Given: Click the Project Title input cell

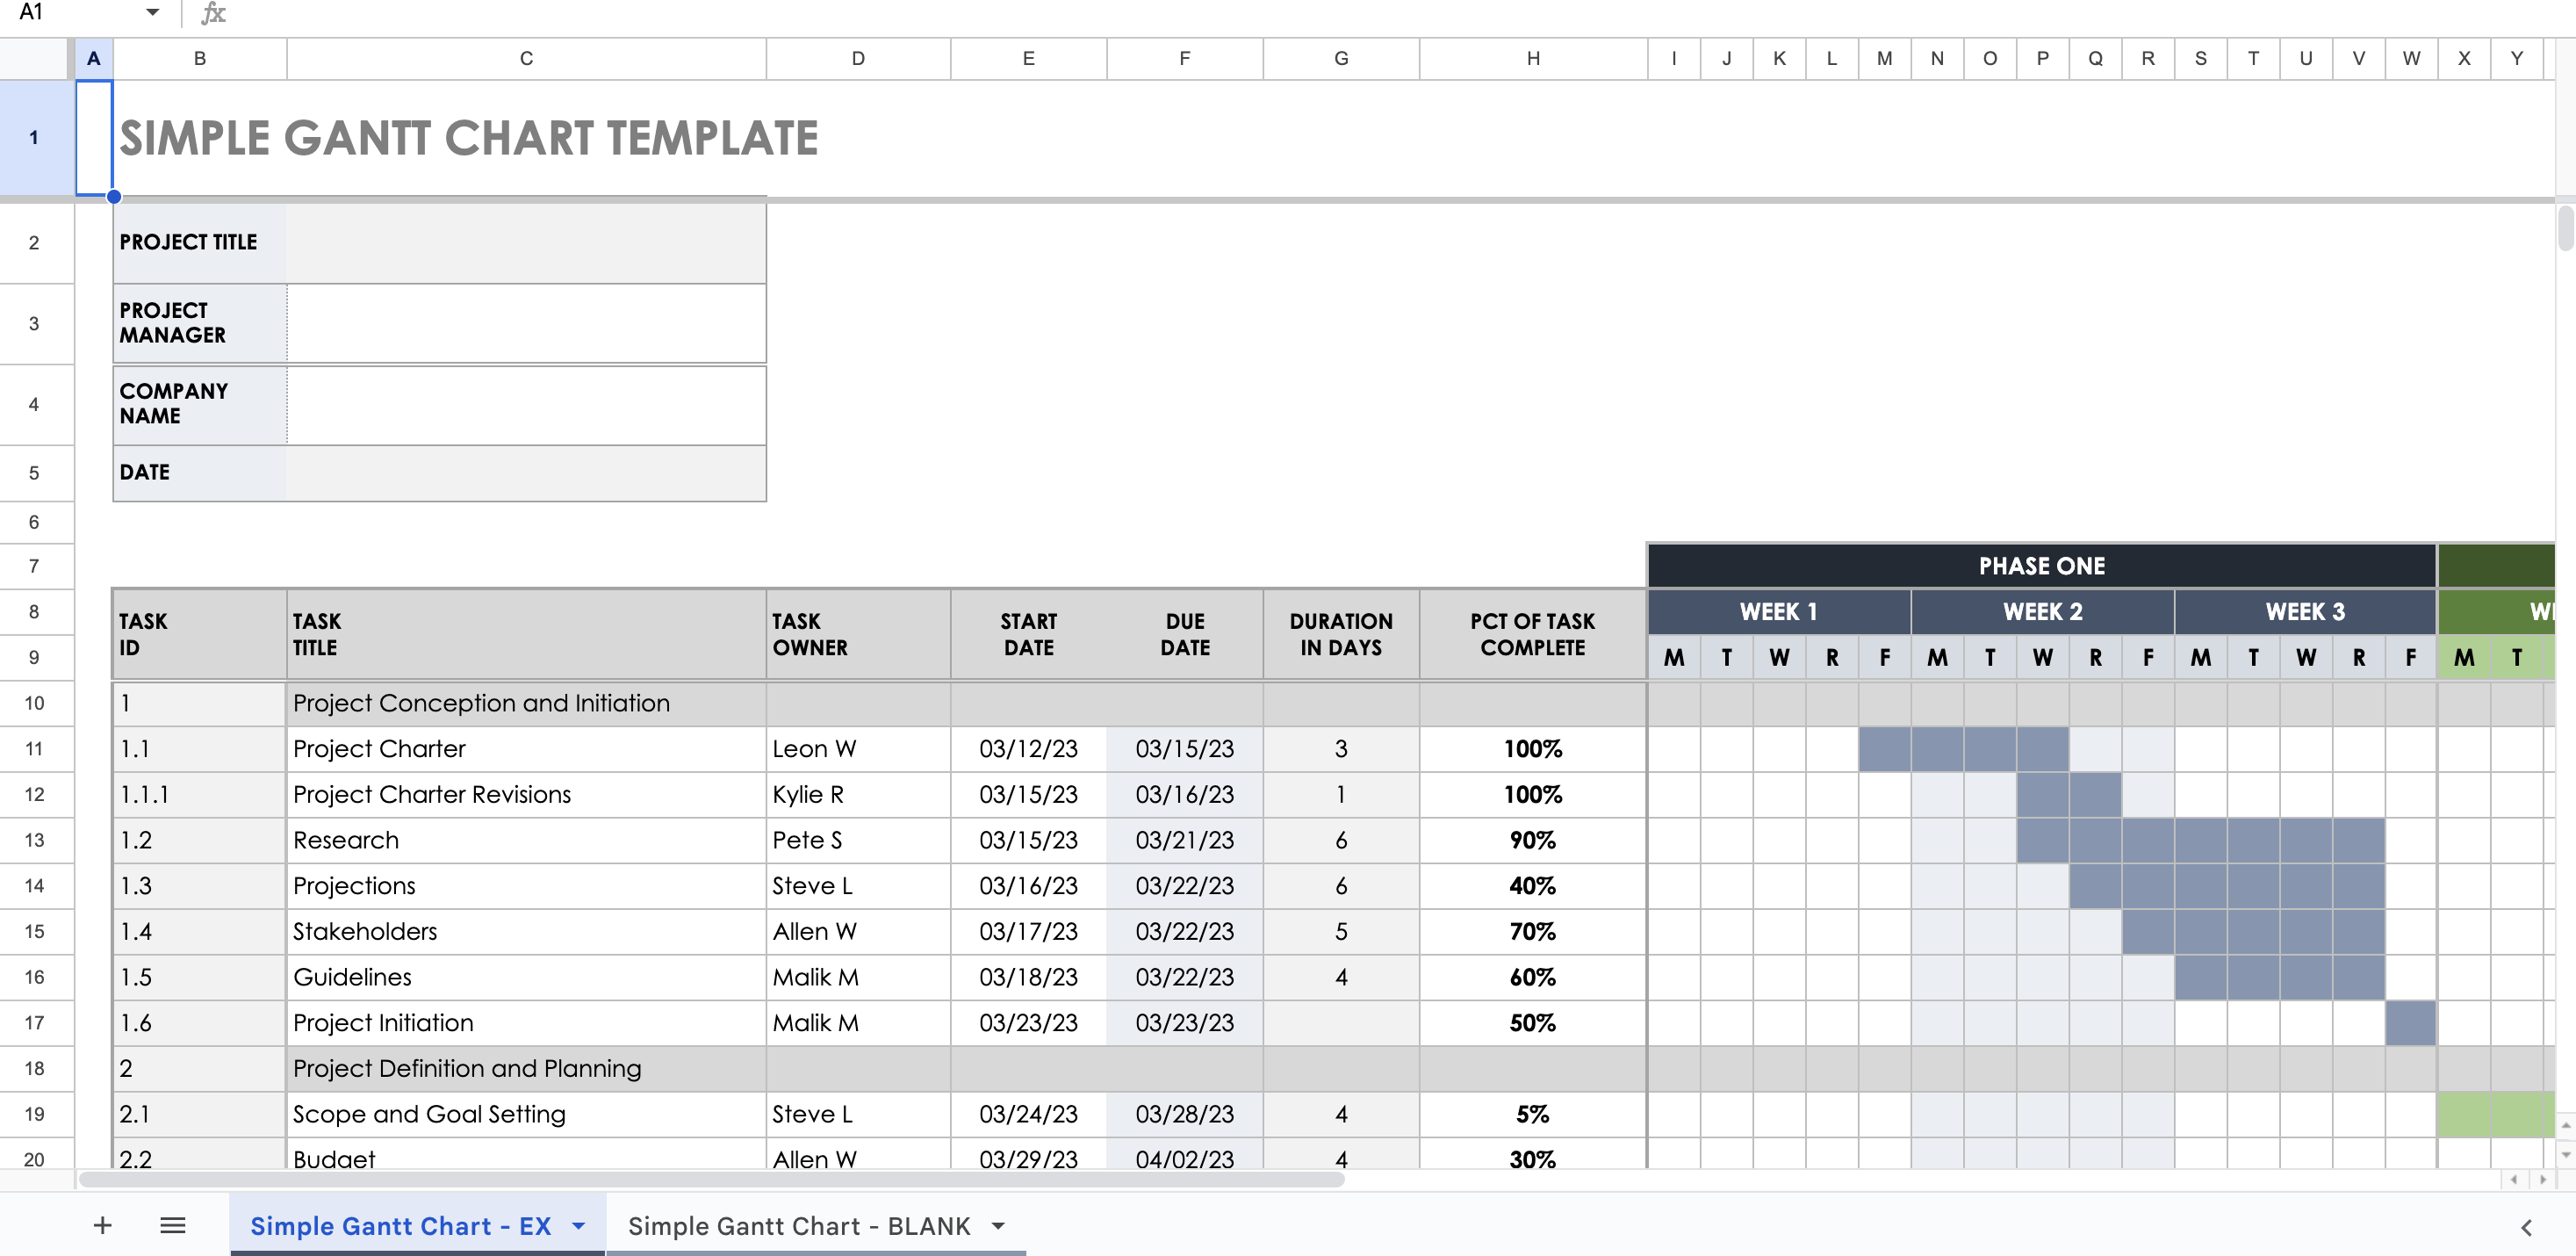Looking at the screenshot, I should [526, 243].
